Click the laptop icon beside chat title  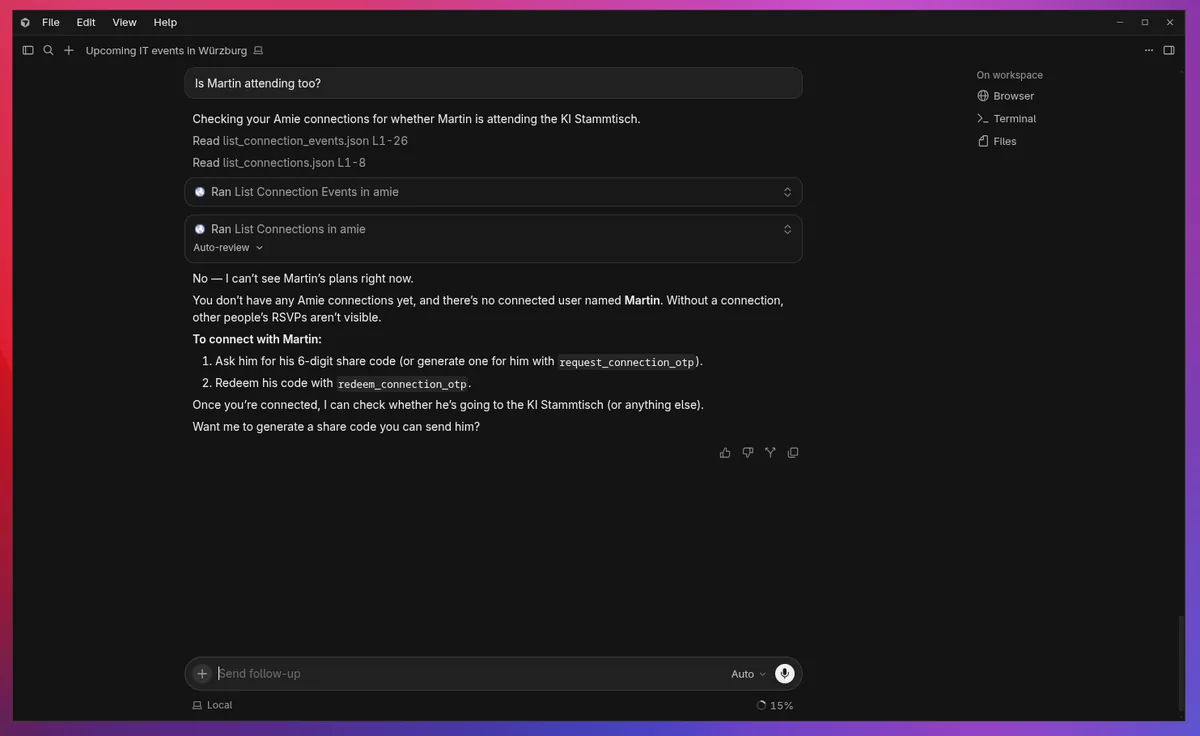point(258,50)
